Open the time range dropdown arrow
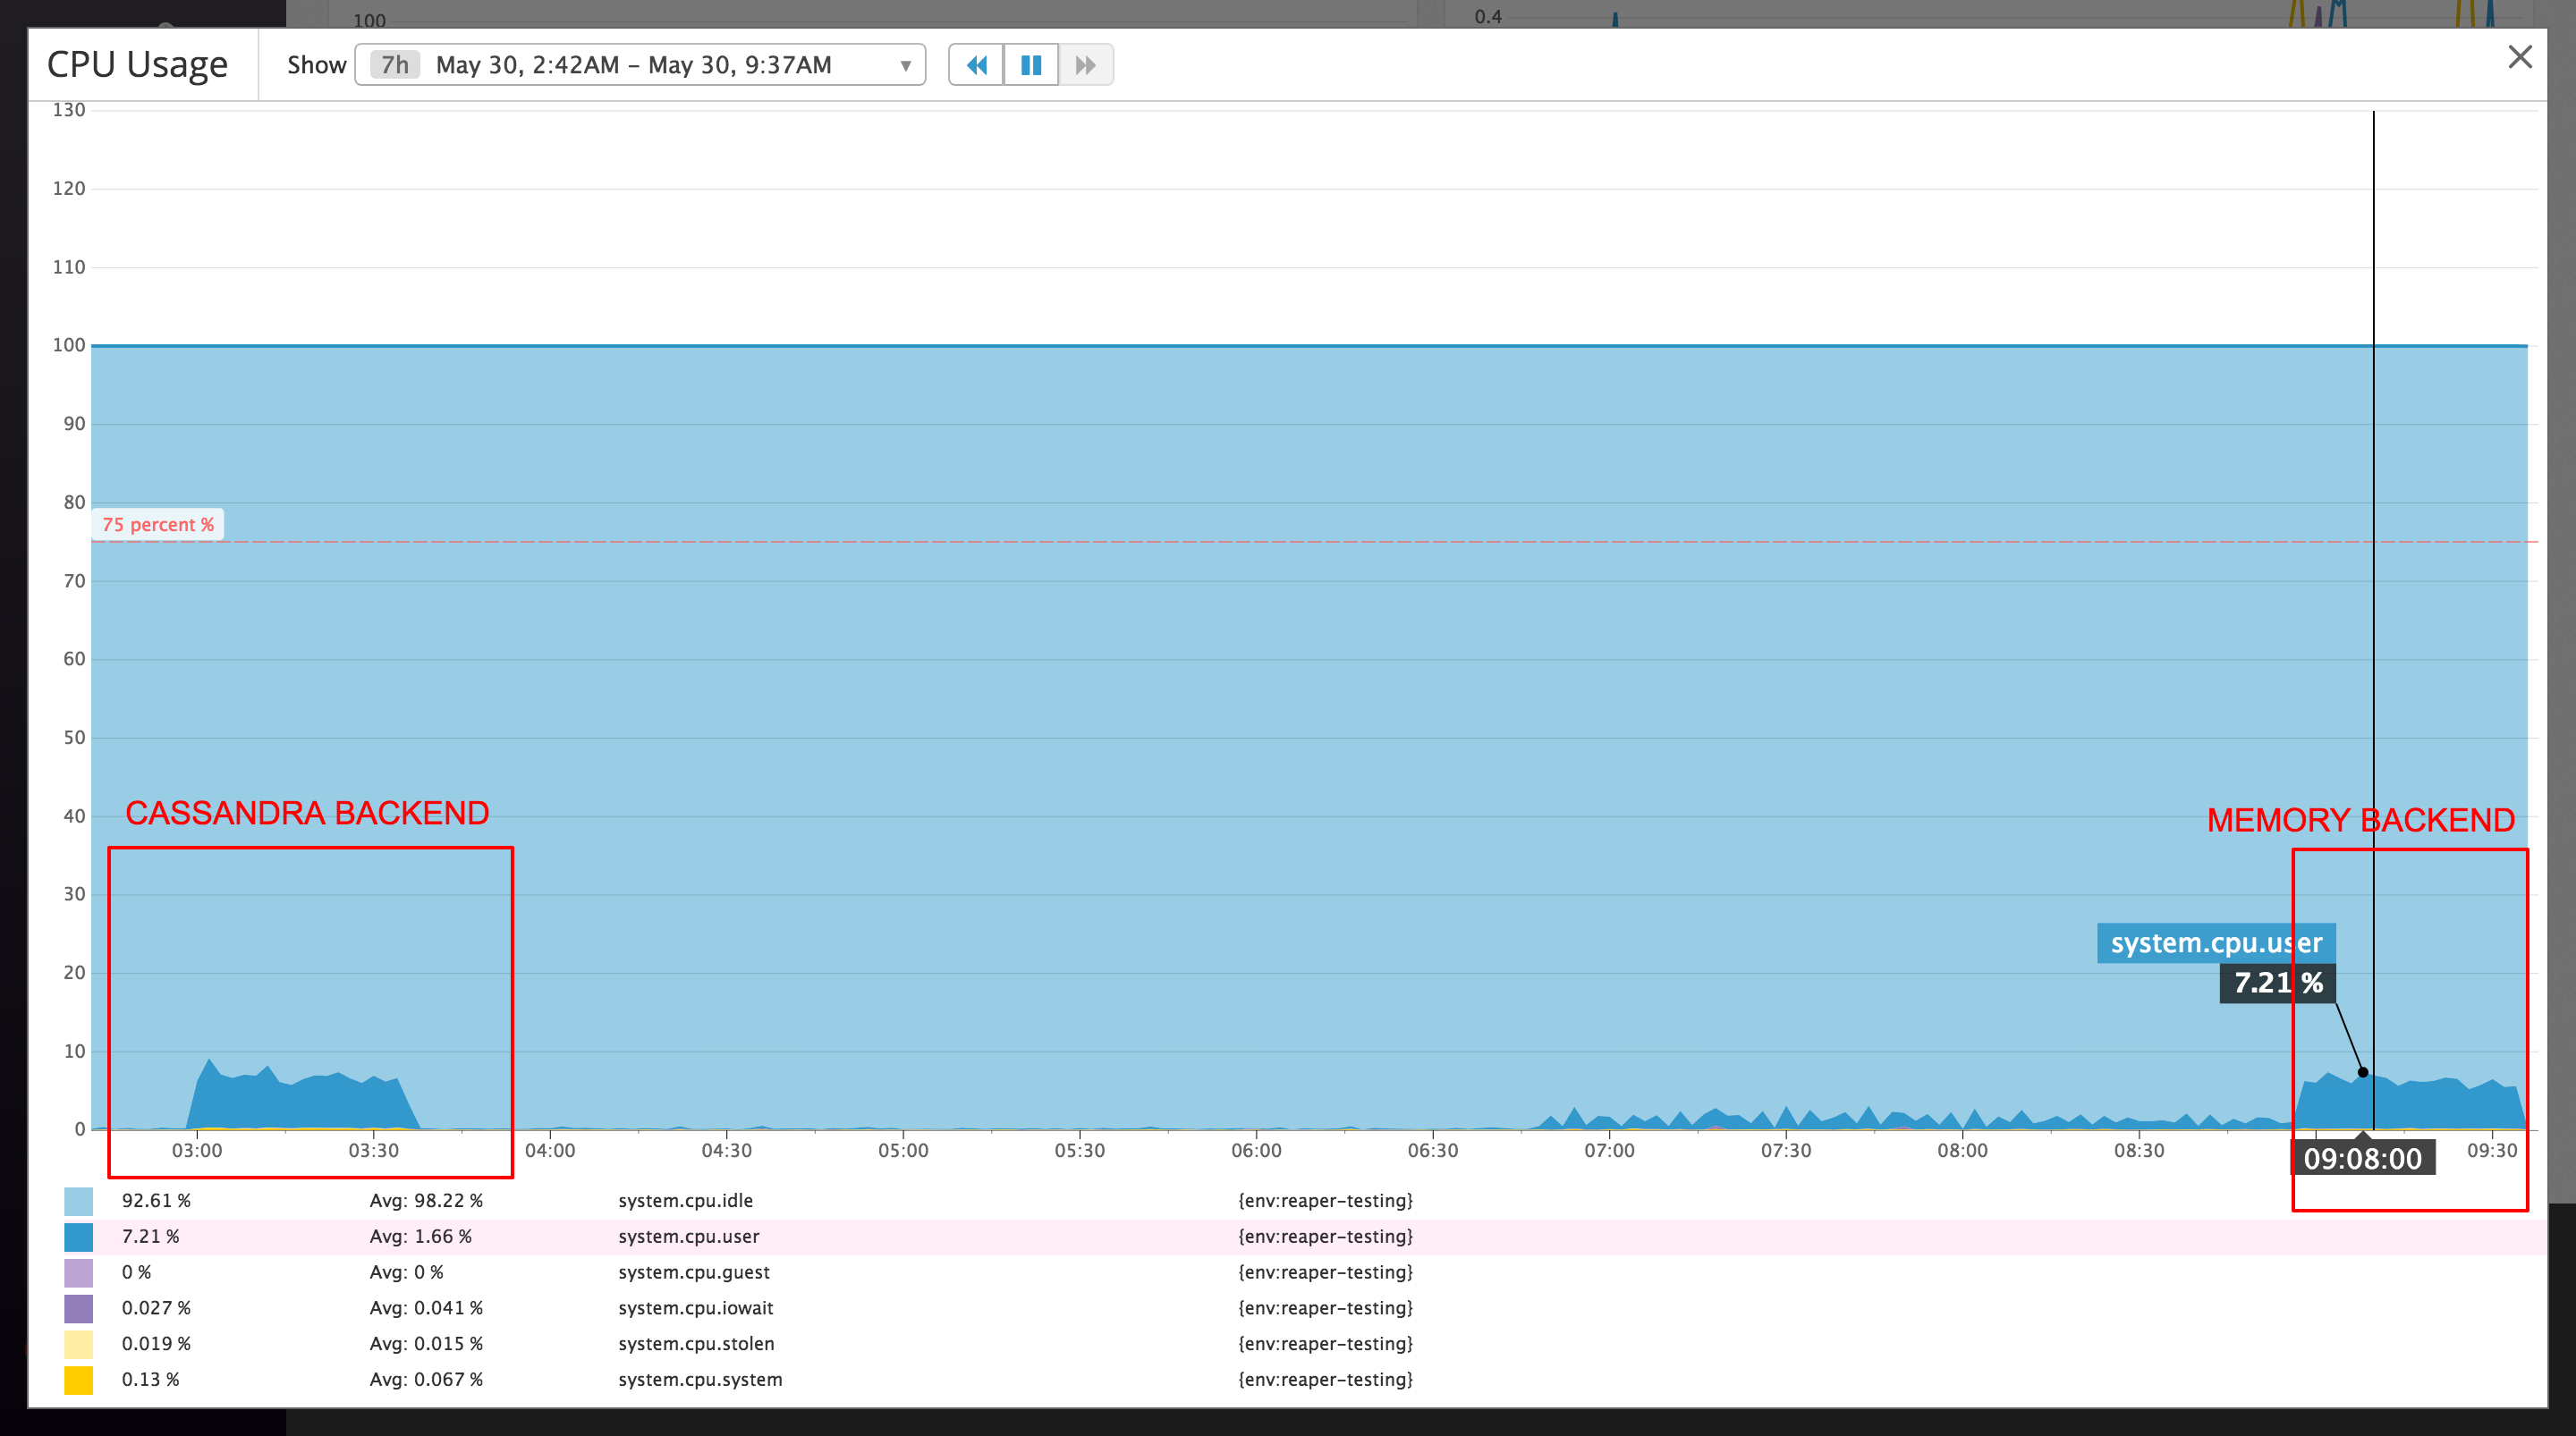 pos(905,66)
